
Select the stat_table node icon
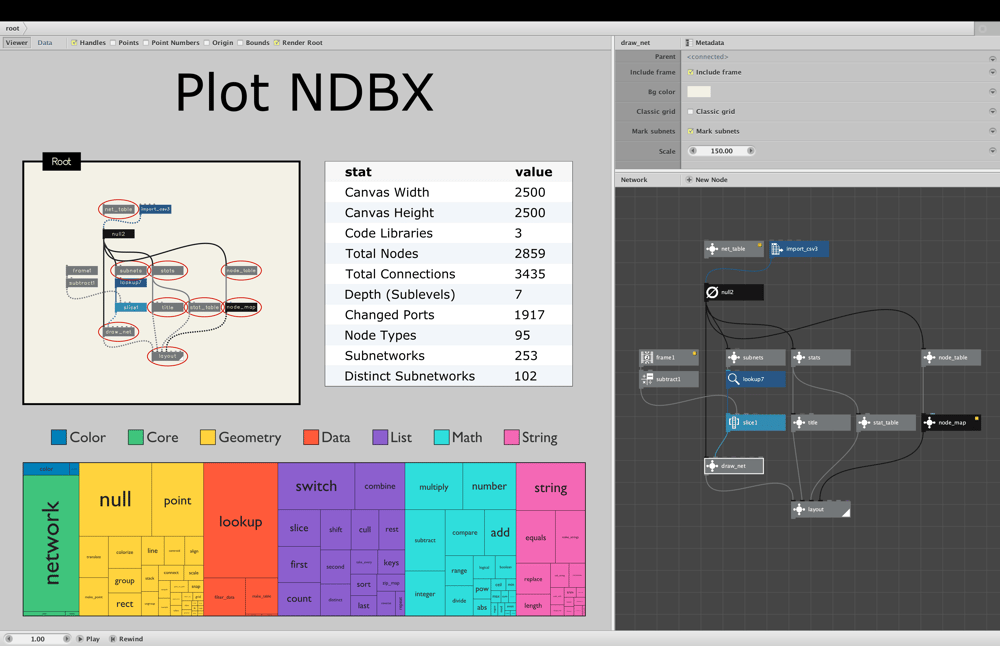(865, 422)
